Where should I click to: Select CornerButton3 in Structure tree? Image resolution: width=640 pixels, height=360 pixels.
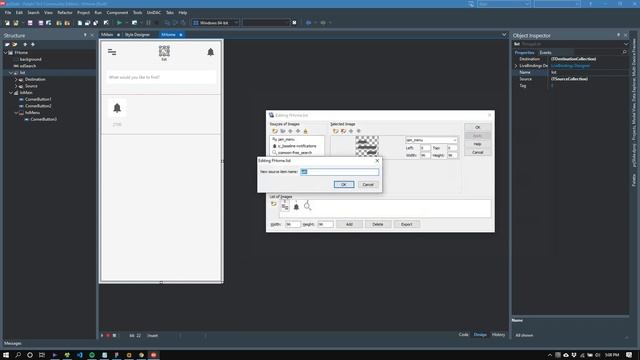pyautogui.click(x=44, y=119)
